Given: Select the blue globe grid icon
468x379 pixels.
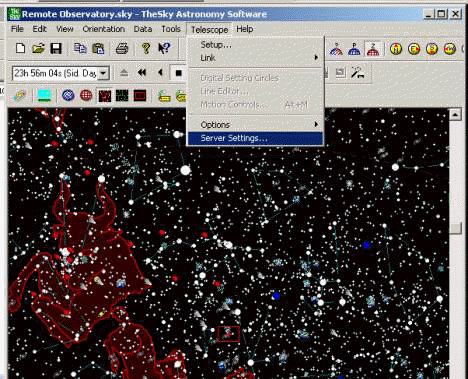Looking at the screenshot, I should (x=68, y=96).
